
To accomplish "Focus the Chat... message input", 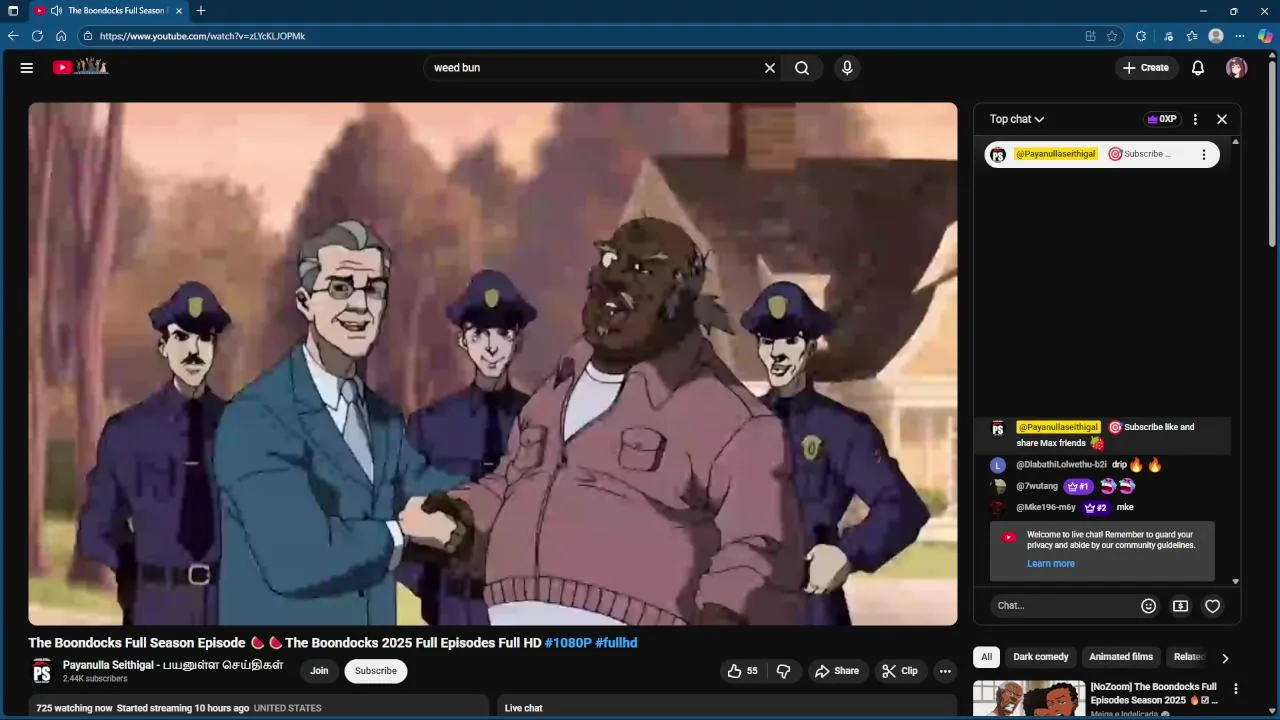I will pos(1062,606).
